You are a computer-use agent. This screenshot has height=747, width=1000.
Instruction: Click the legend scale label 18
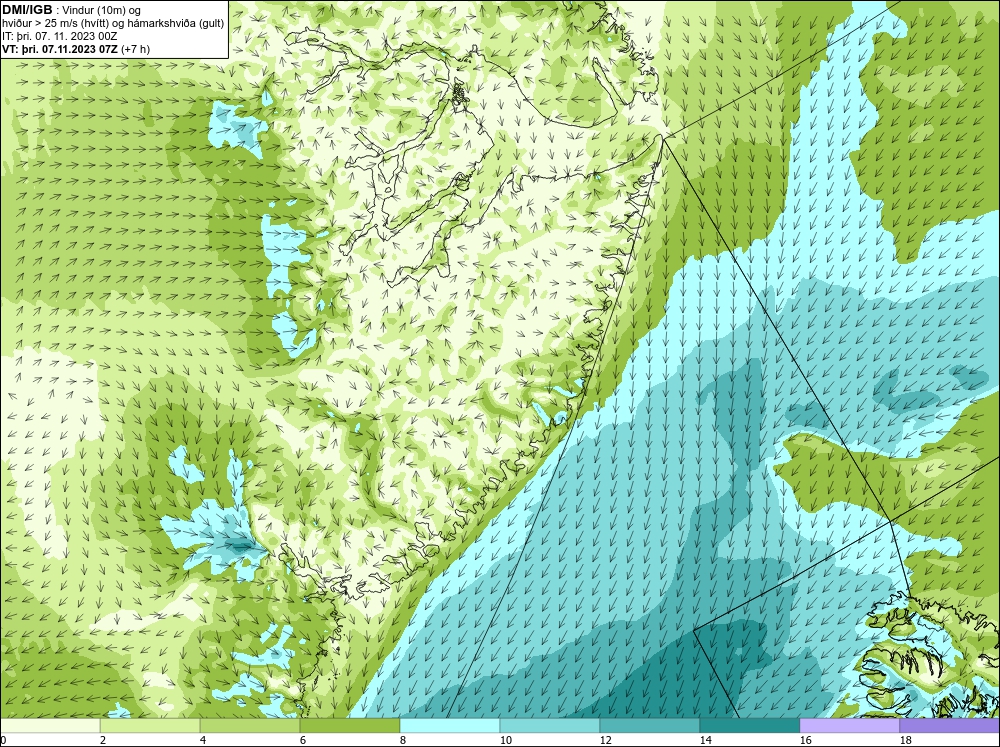905,740
